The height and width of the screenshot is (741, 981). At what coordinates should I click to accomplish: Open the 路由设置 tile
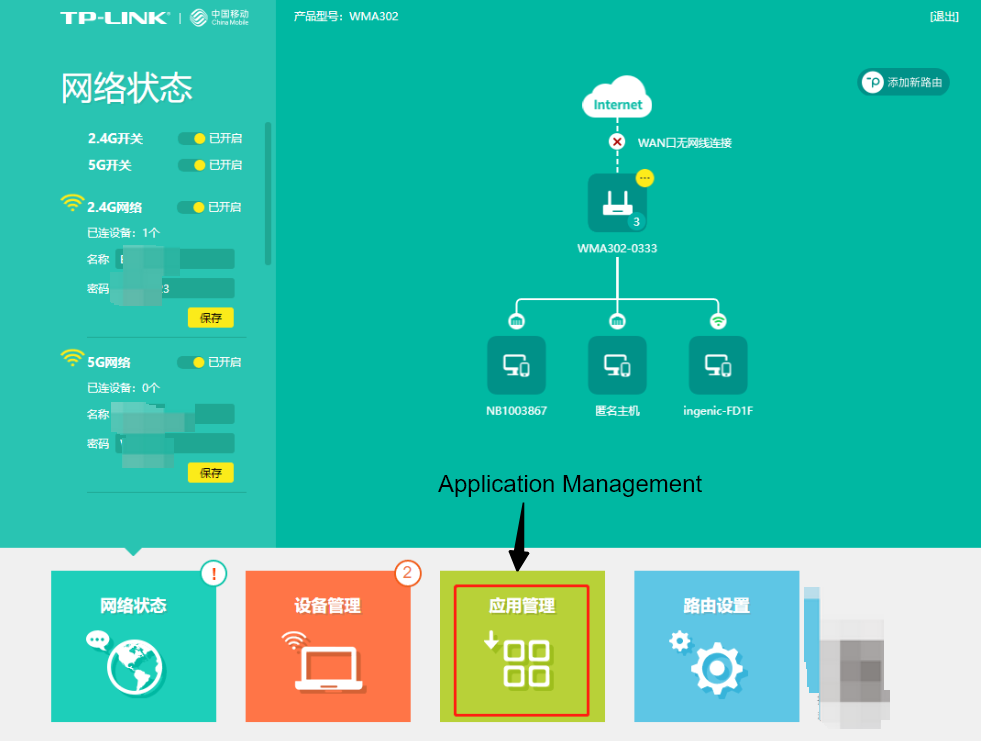click(716, 646)
